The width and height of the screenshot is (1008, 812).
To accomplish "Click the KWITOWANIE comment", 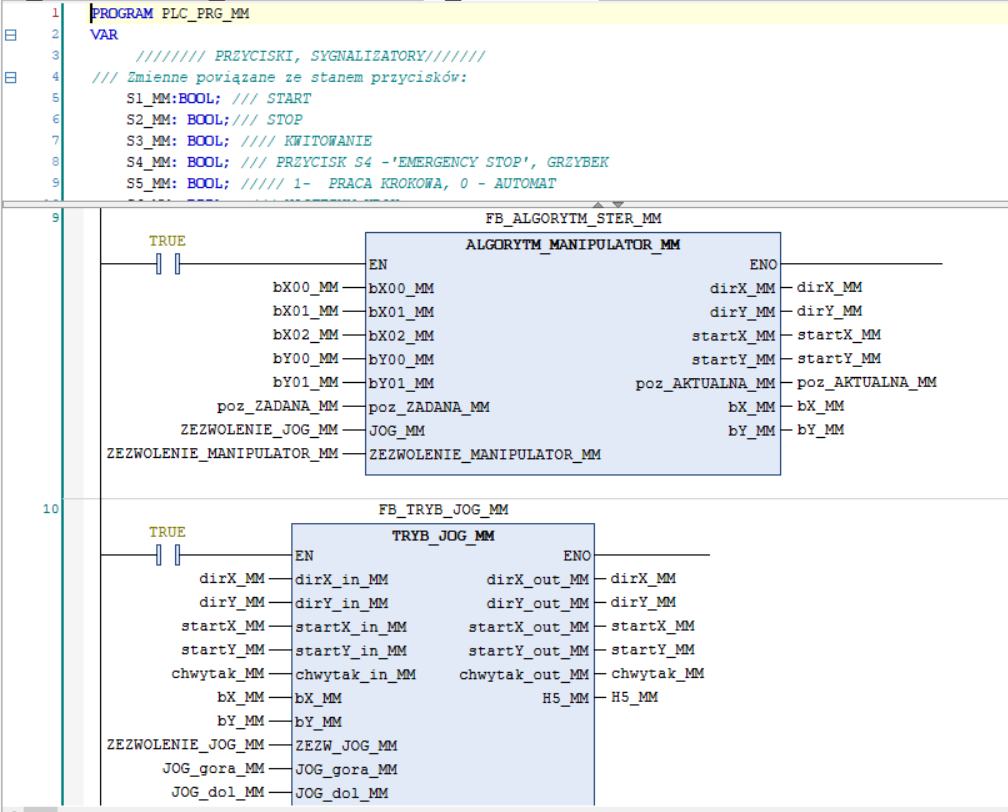I will tap(307, 141).
